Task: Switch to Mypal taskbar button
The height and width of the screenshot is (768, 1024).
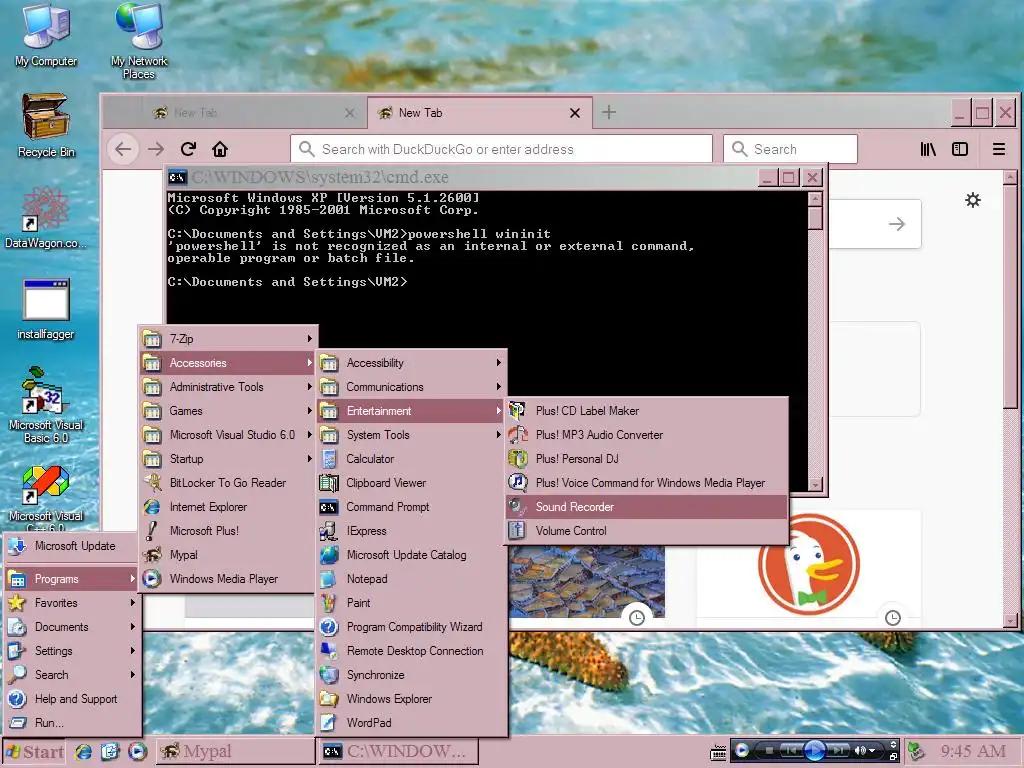Action: (x=235, y=752)
